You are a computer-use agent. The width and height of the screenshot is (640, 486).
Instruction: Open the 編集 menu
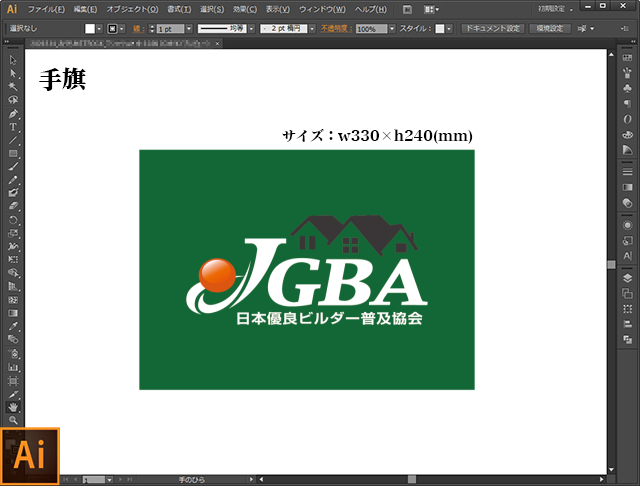click(x=85, y=9)
